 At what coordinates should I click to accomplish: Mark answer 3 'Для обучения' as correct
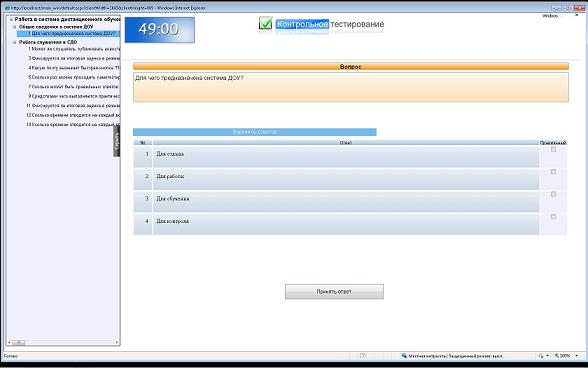[x=553, y=194]
